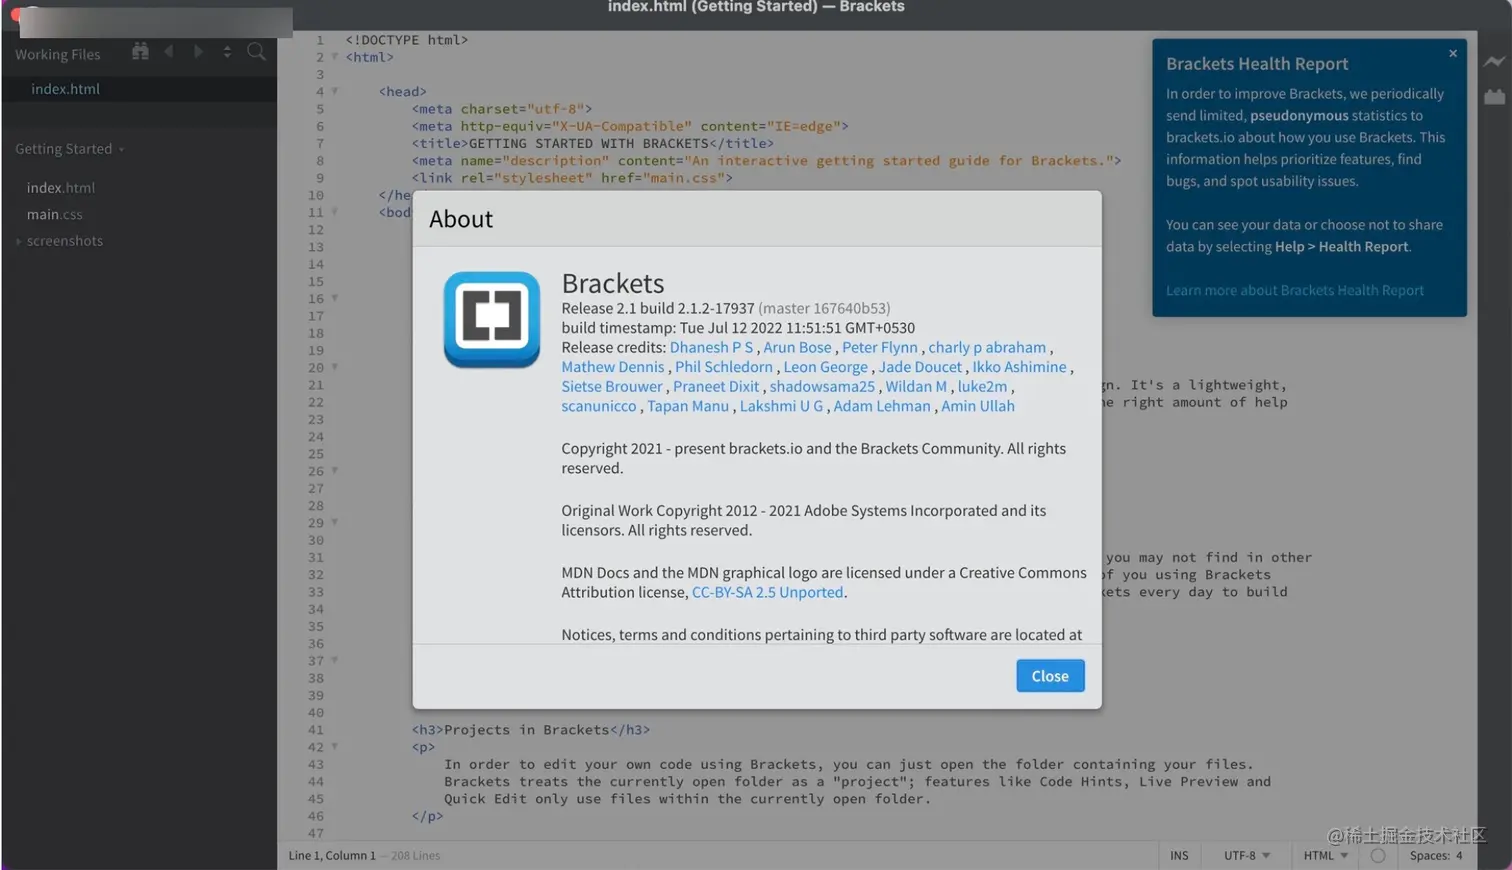Toggle the Spaces indentation type label
Screen dimensions: 1512x870
(x=1429, y=855)
